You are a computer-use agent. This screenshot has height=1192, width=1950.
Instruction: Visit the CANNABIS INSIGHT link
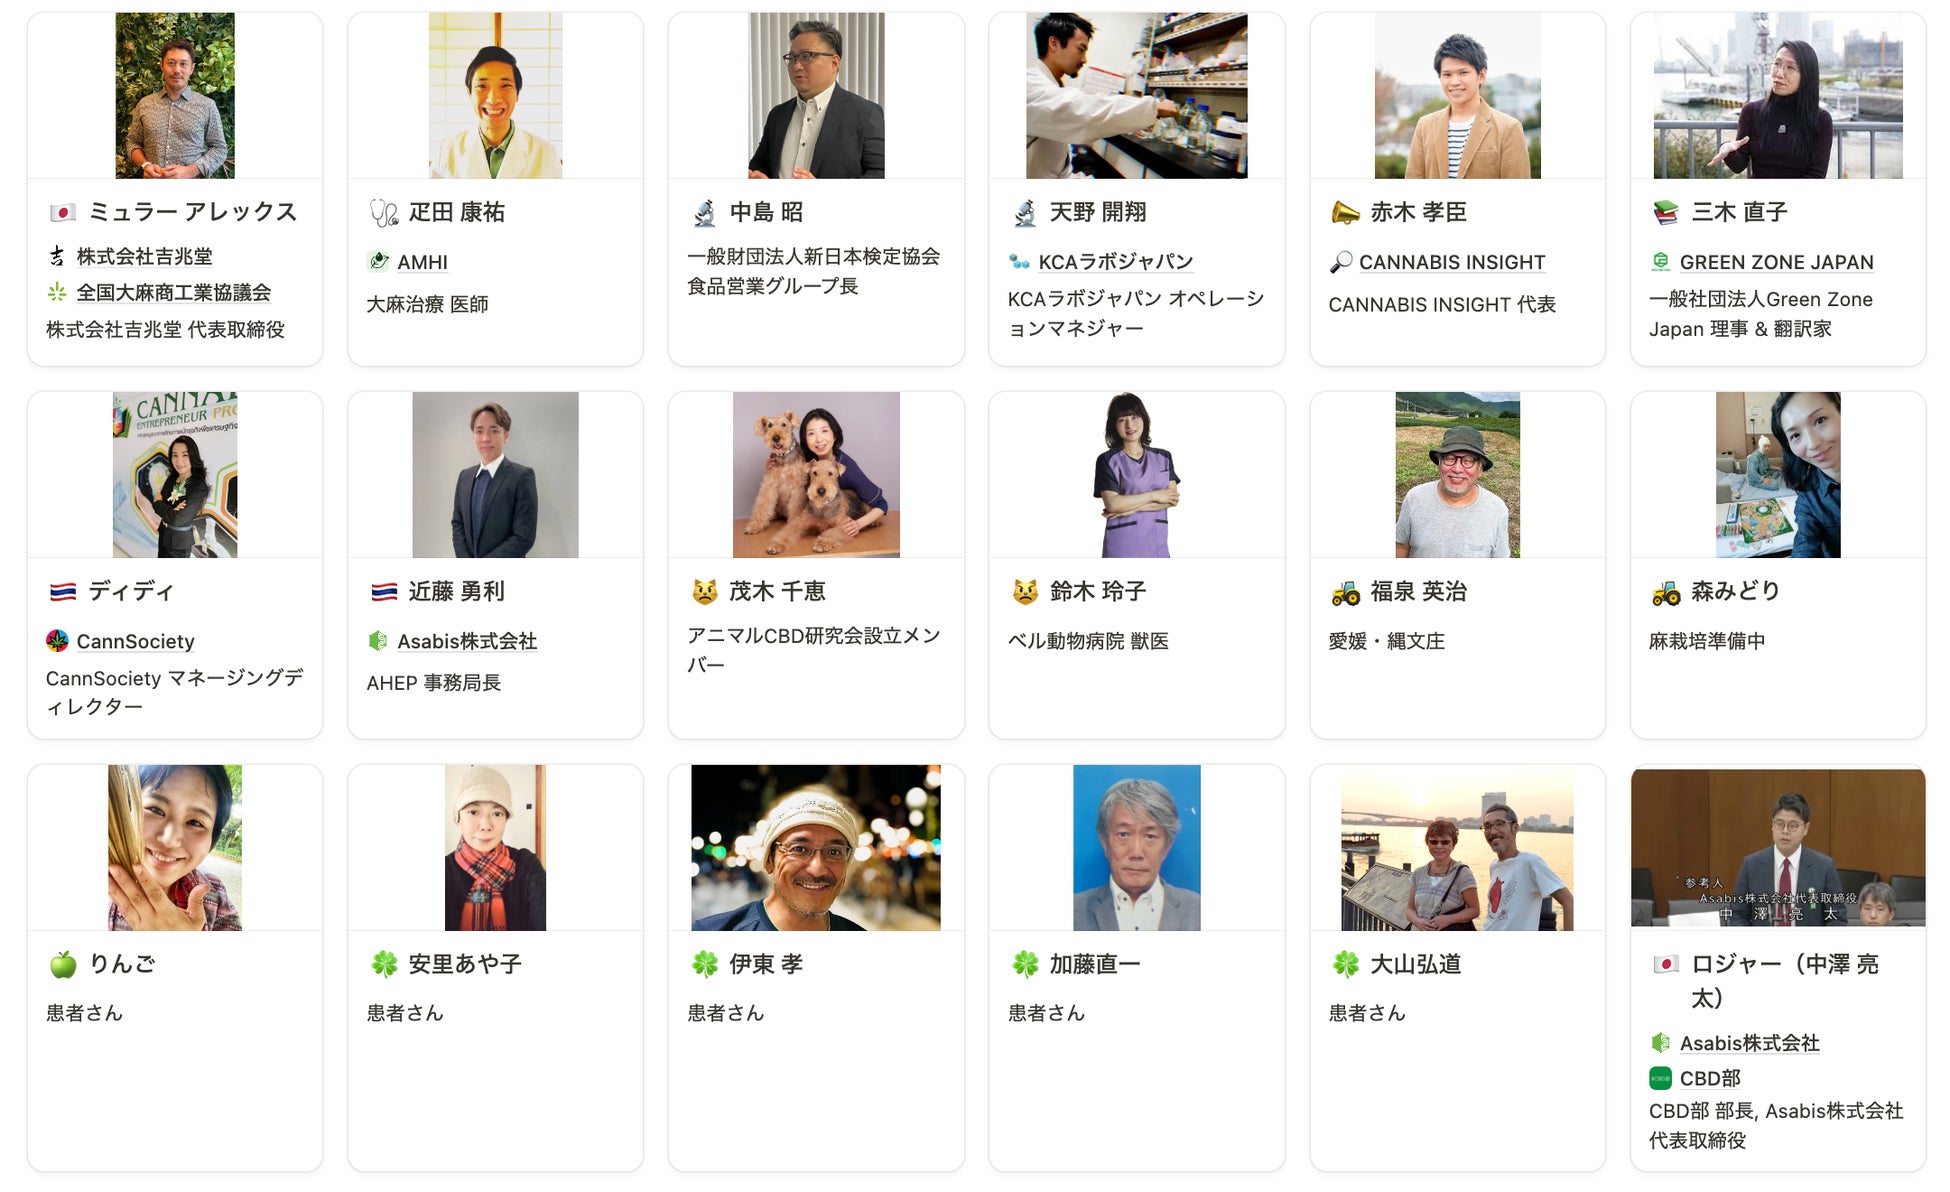pos(1451,262)
